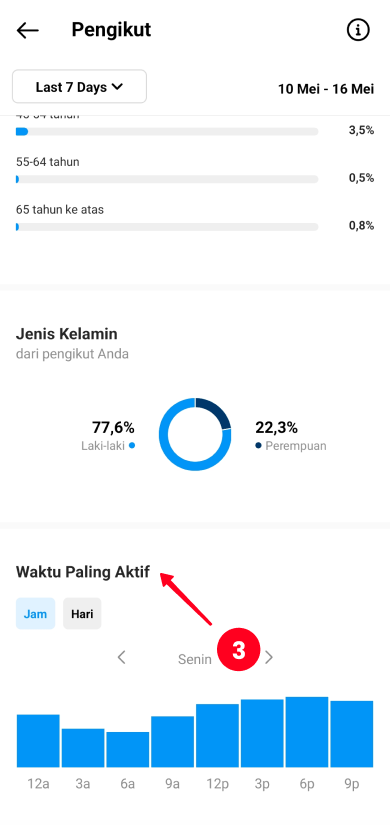This screenshot has width=390, height=825.
Task: Tap the Laki-laki light blue legend dot
Action: [x=132, y=445]
